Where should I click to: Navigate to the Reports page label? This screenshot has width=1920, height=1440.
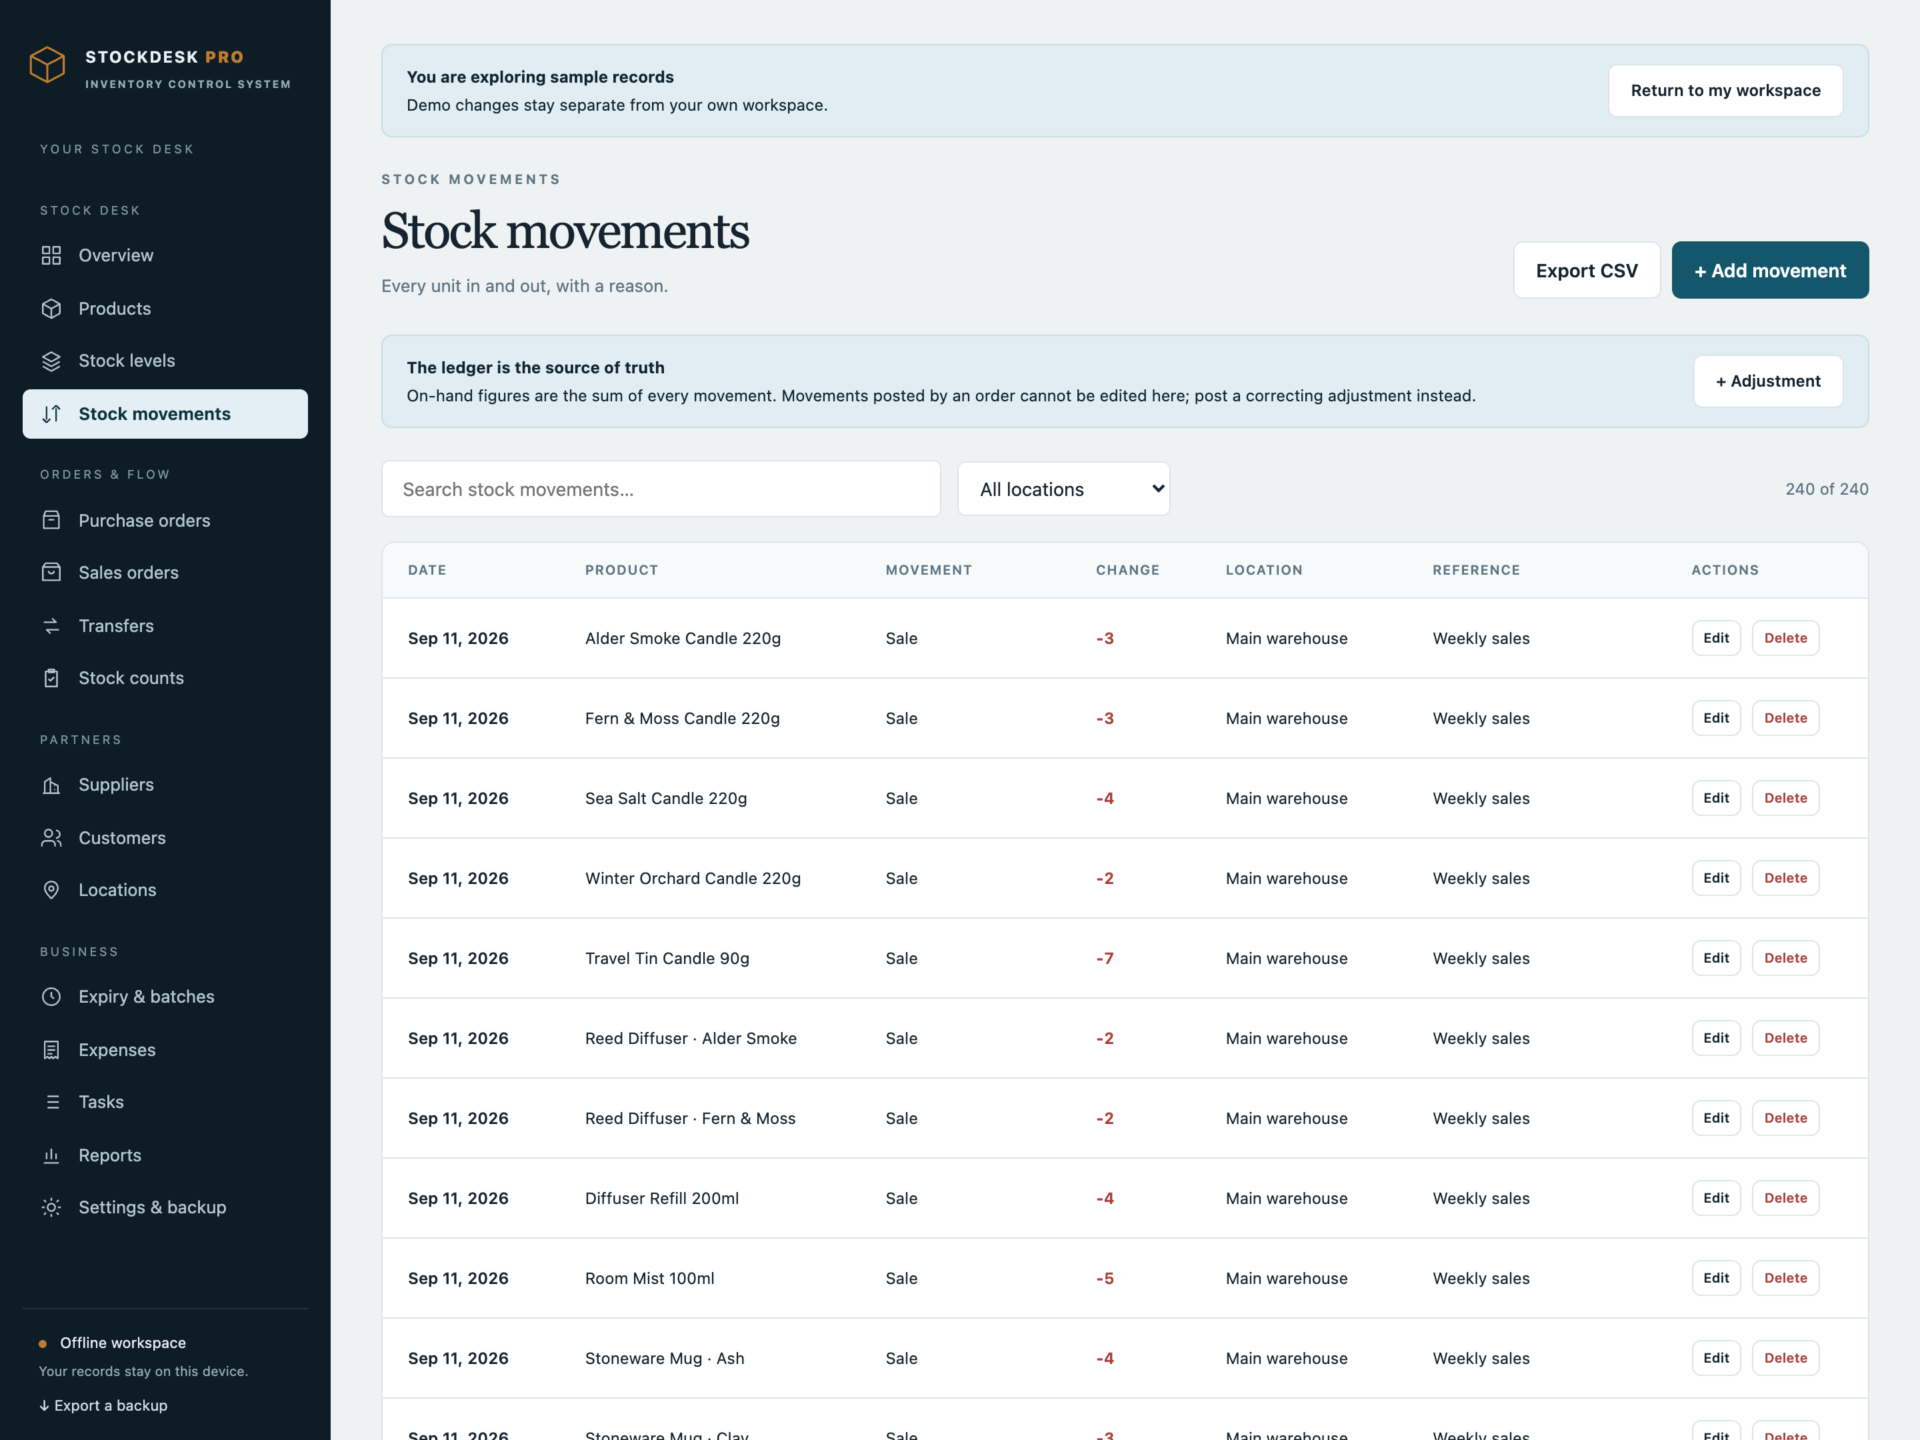110,1155
